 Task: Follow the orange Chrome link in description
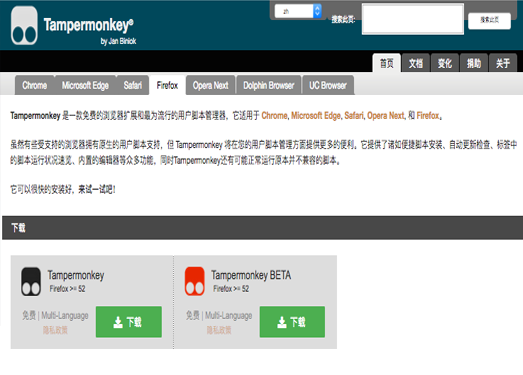(x=274, y=115)
